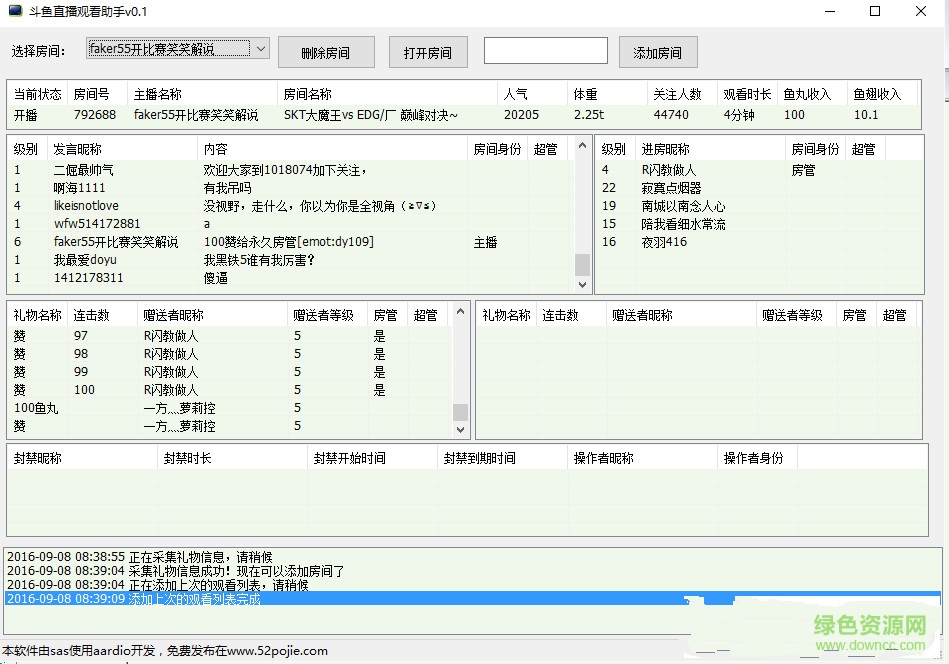949x664 pixels.
Task: Click the 房间号 column header
Action: coord(95,94)
